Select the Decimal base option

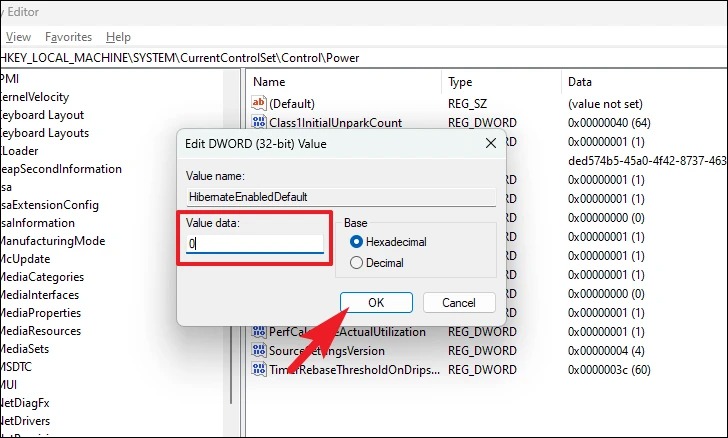pos(356,263)
